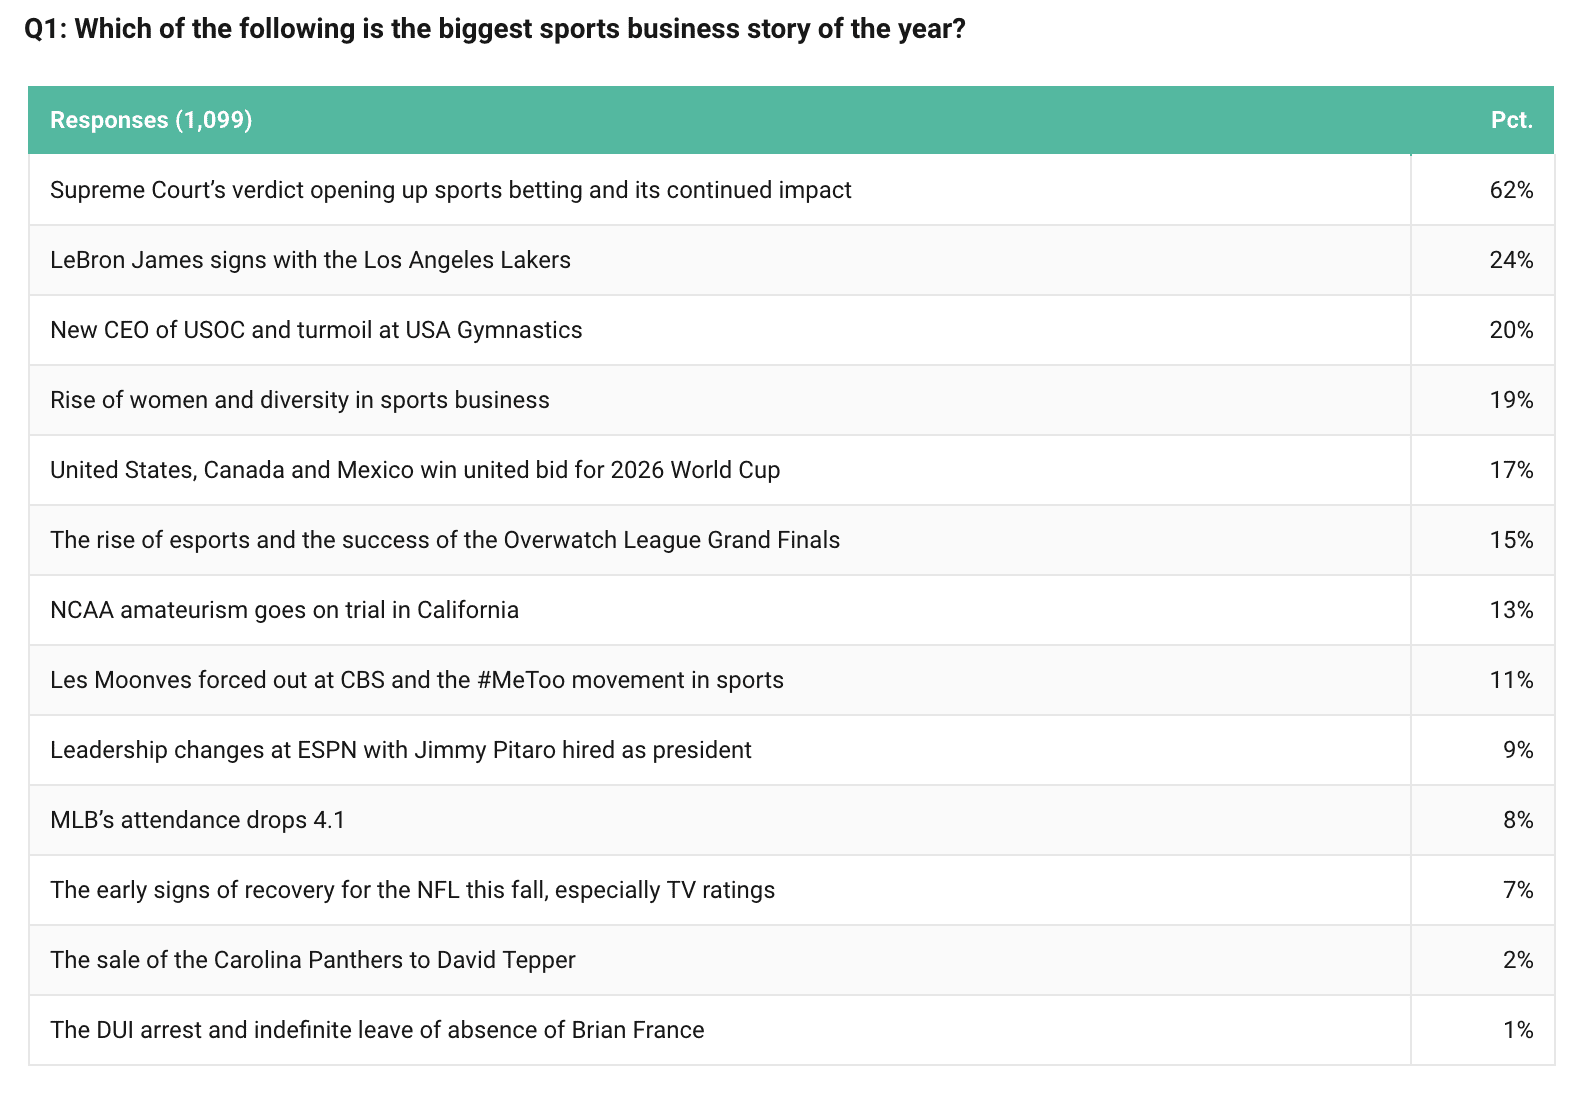1590x1098 pixels.
Task: Select the Jimmy Pitaro ESPN leadership row
Action: (400, 750)
